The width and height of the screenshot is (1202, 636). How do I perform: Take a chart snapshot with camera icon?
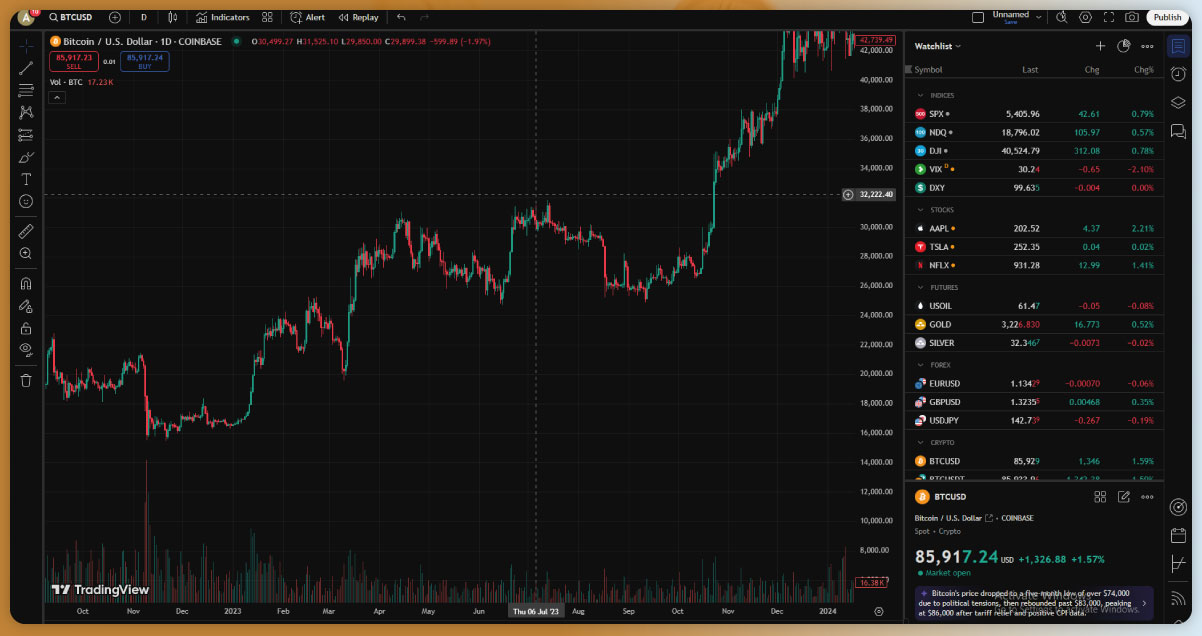[1131, 17]
